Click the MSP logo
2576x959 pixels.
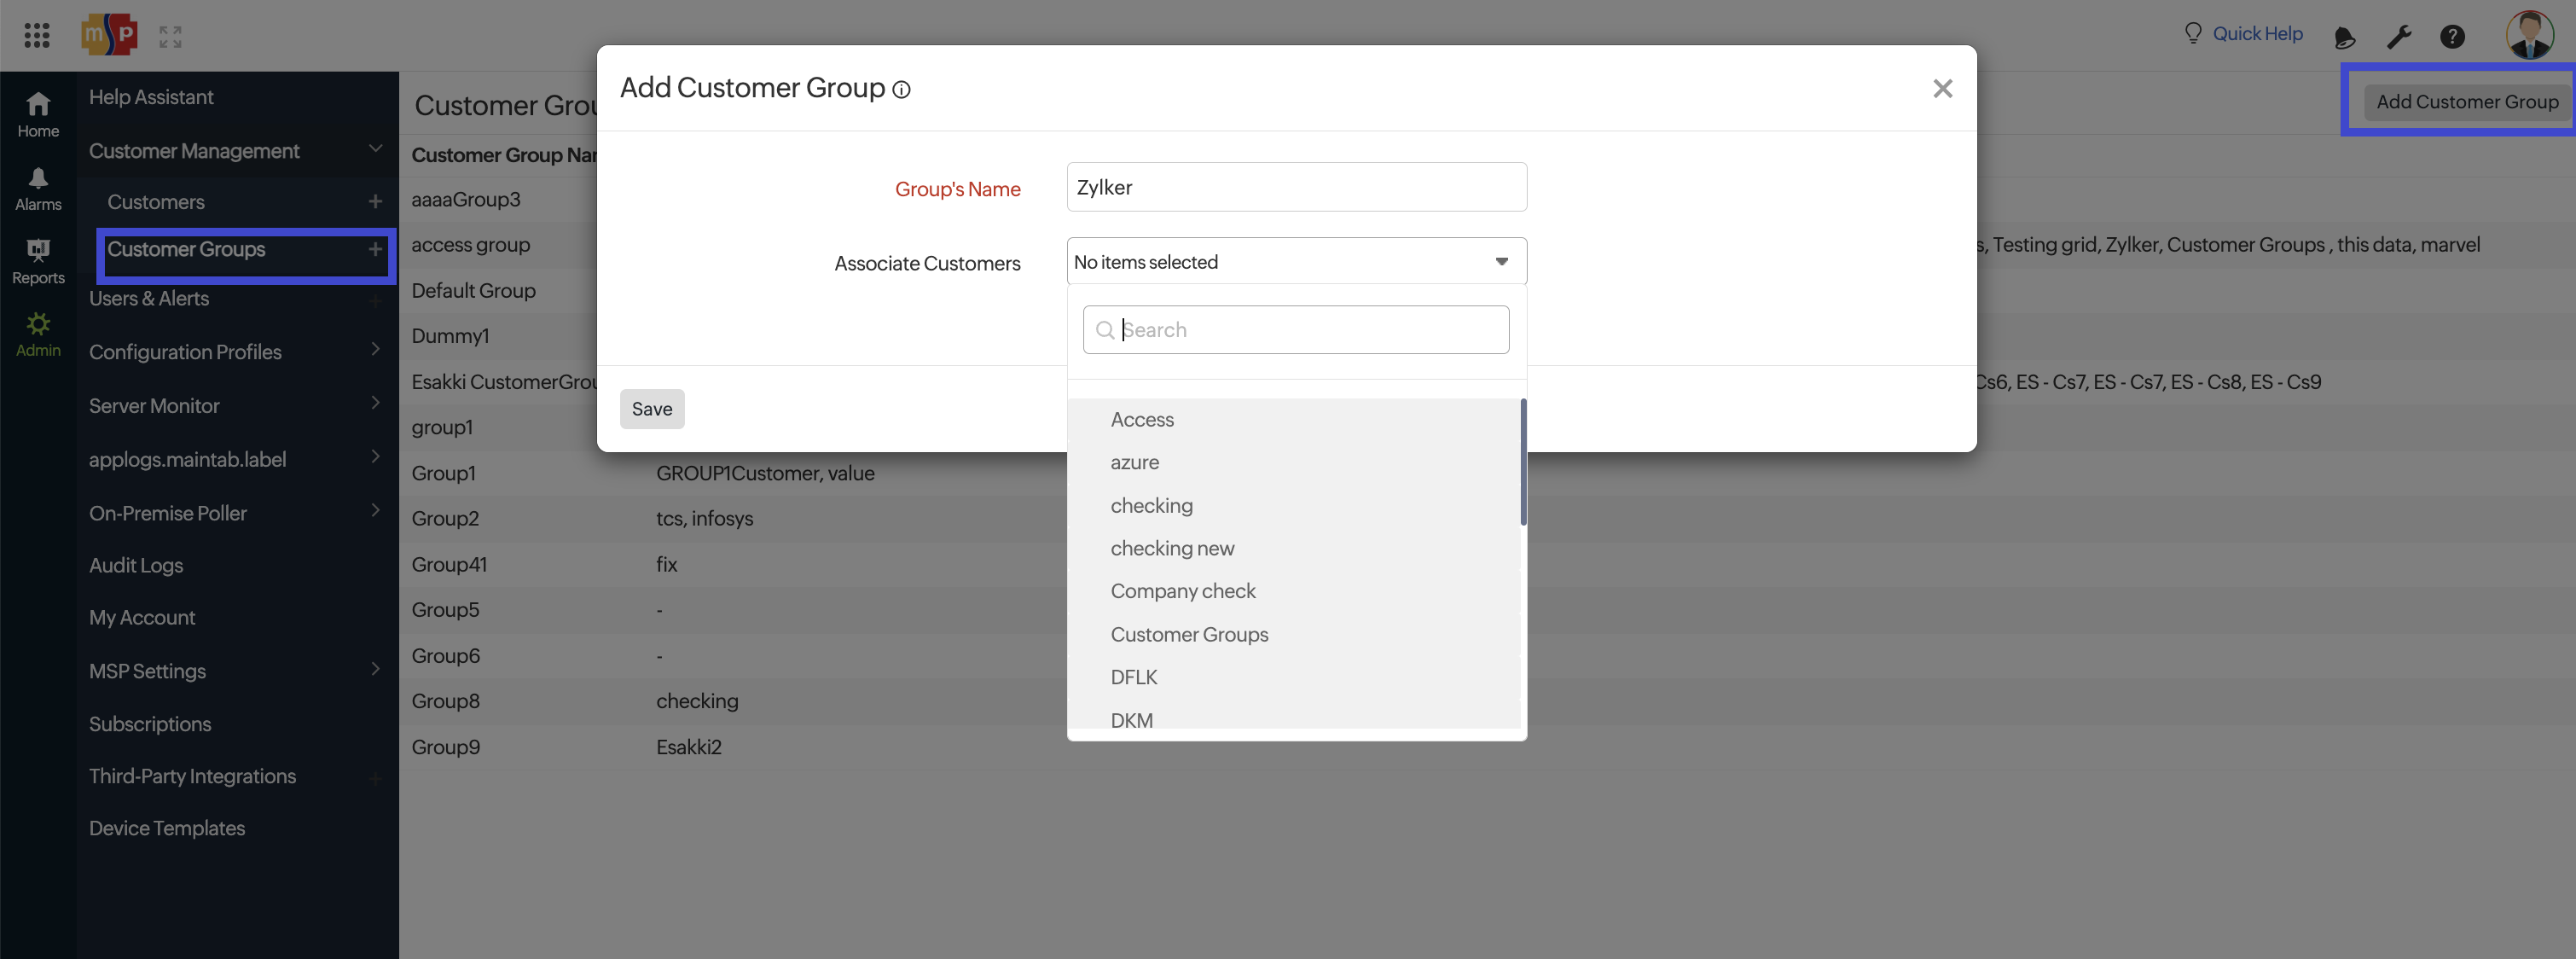tap(109, 33)
